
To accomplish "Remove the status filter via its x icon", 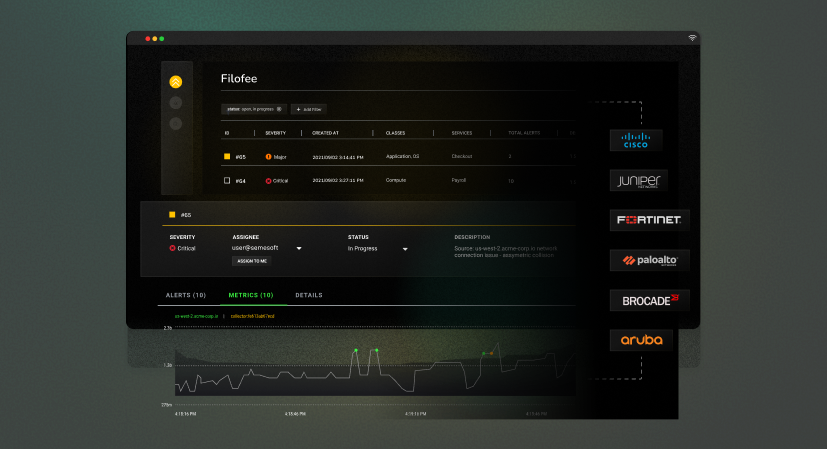I will (x=279, y=109).
